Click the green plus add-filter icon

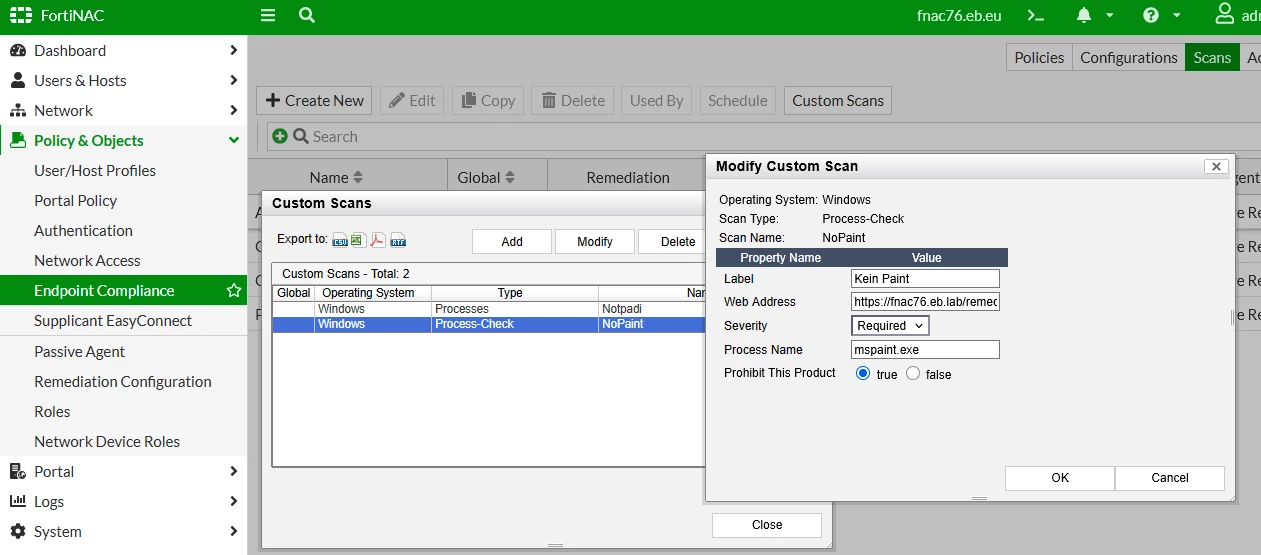tap(280, 136)
